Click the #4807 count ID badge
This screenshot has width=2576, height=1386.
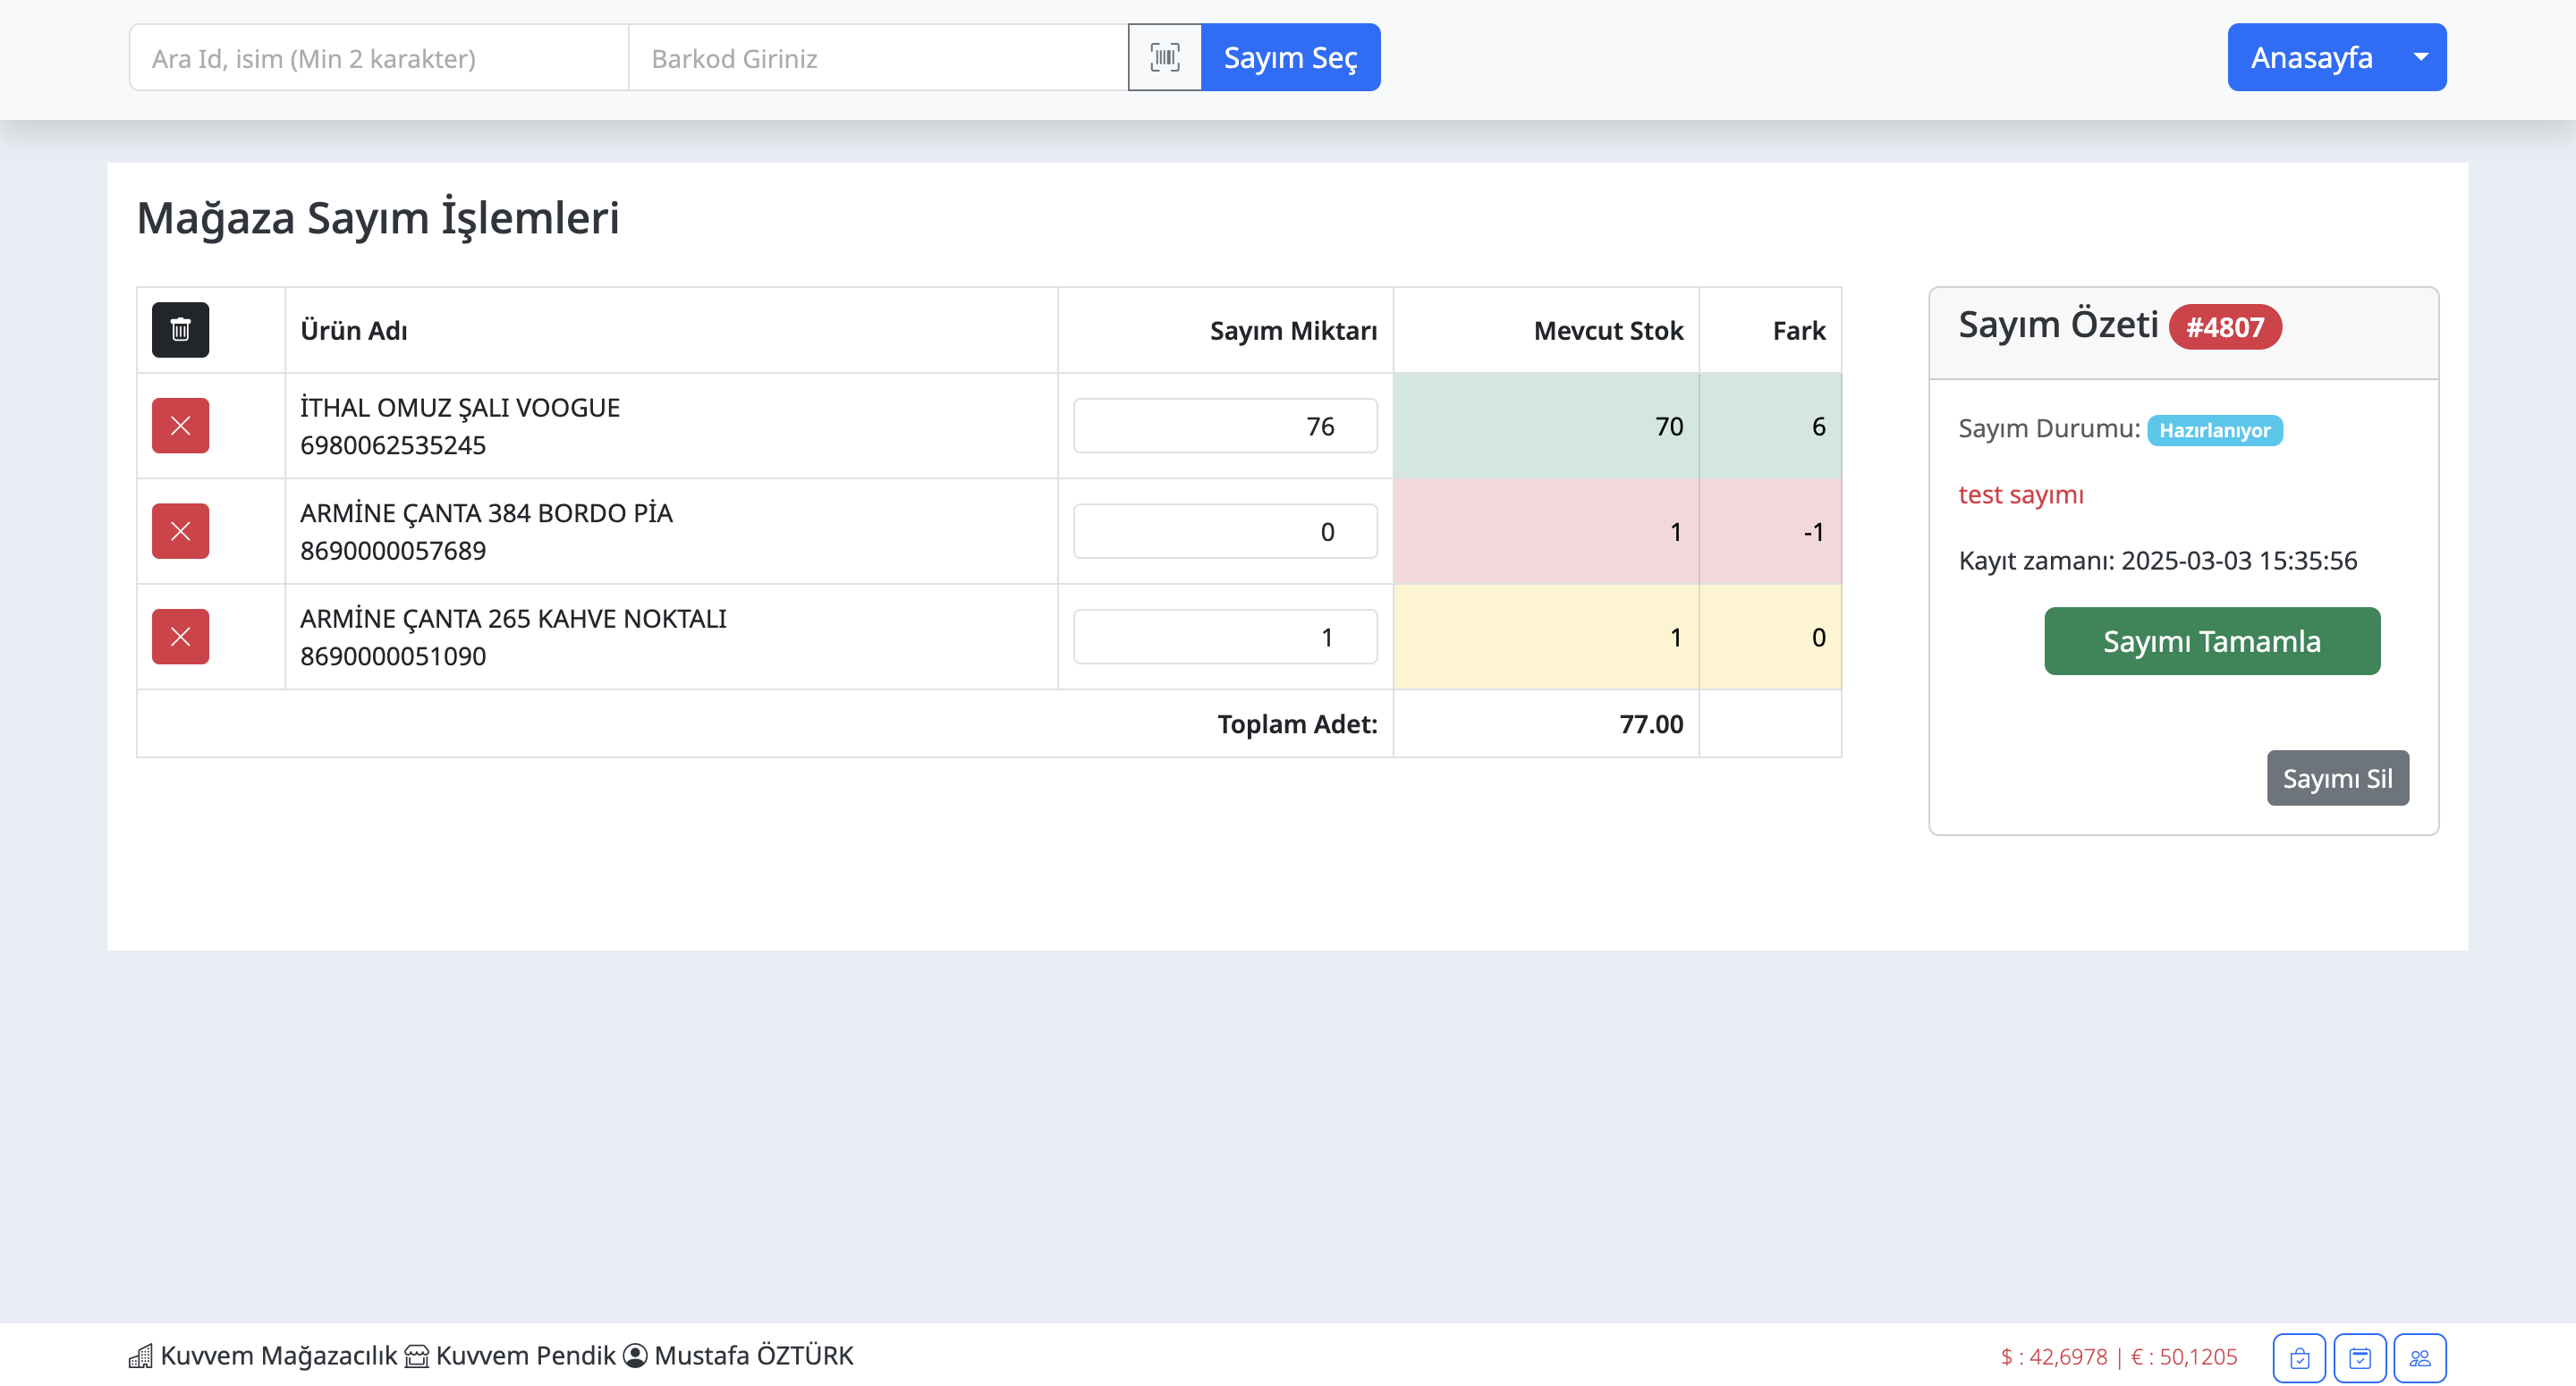pyautogui.click(x=2224, y=327)
